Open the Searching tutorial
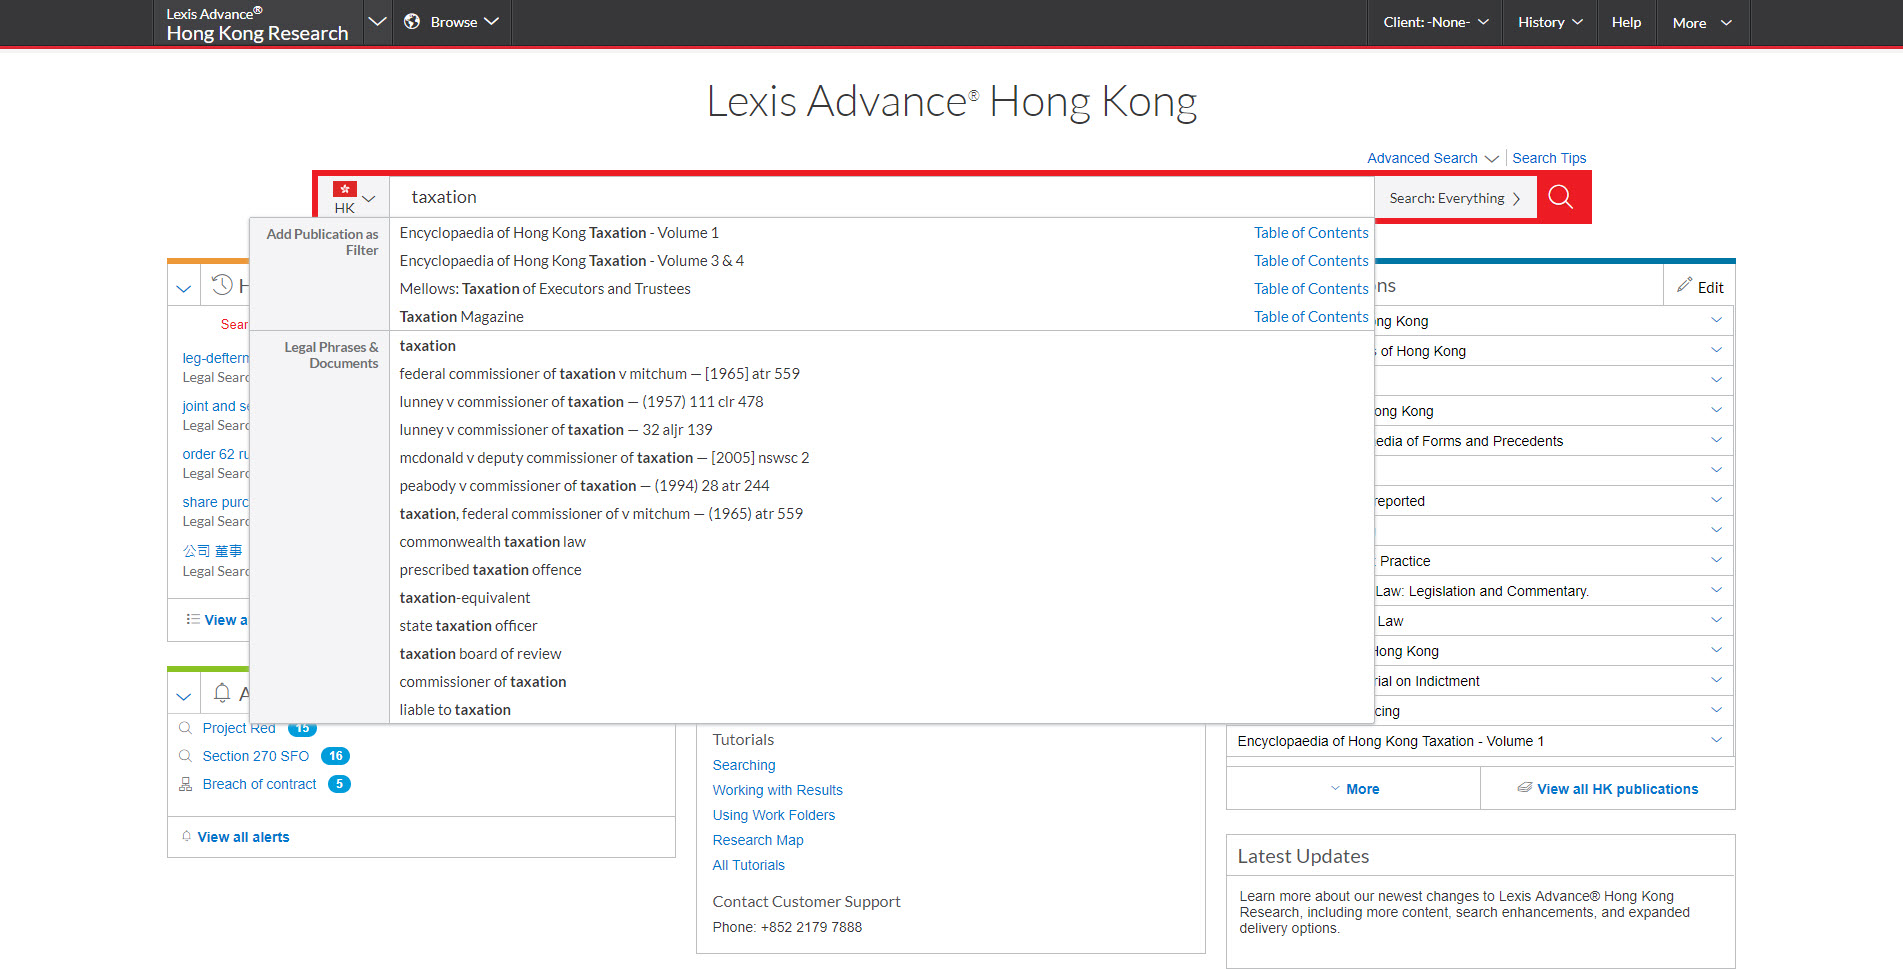 click(x=744, y=765)
